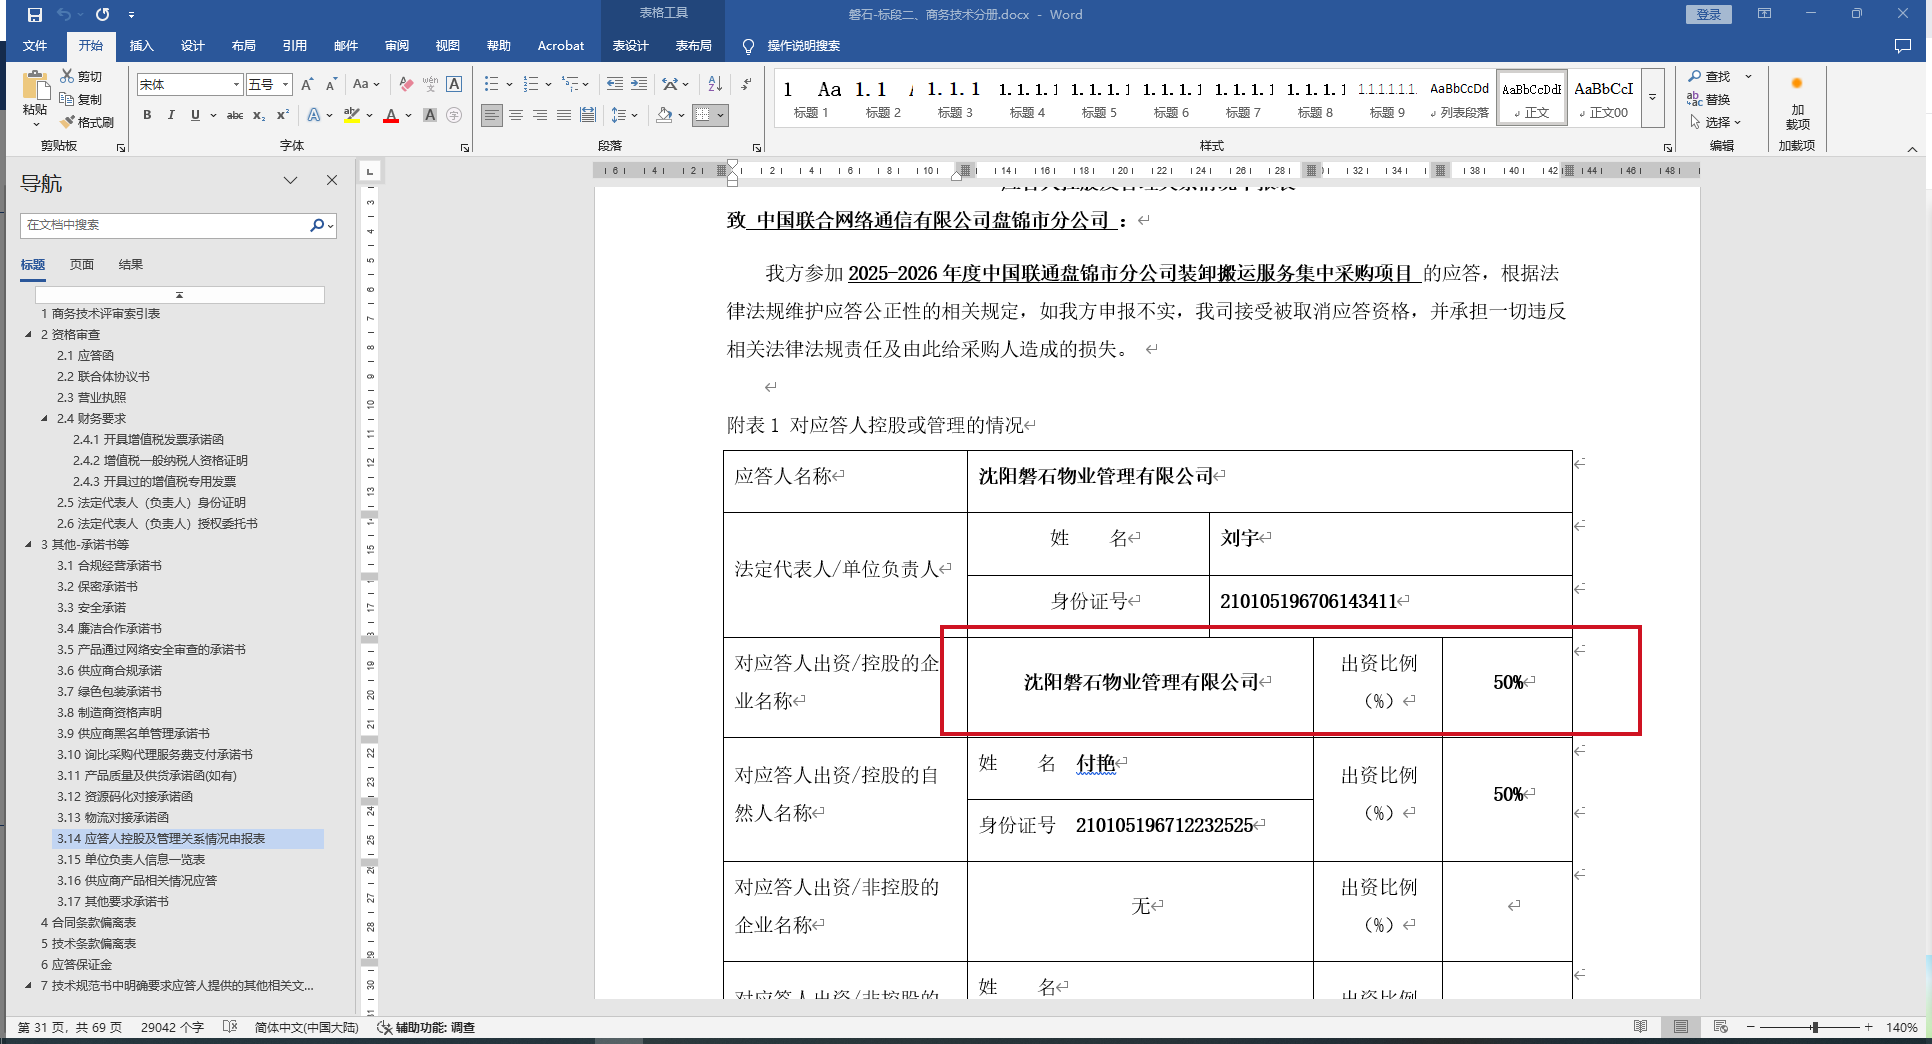Open the font size dropdown (五号)
This screenshot has width=1932, height=1044.
(x=286, y=85)
